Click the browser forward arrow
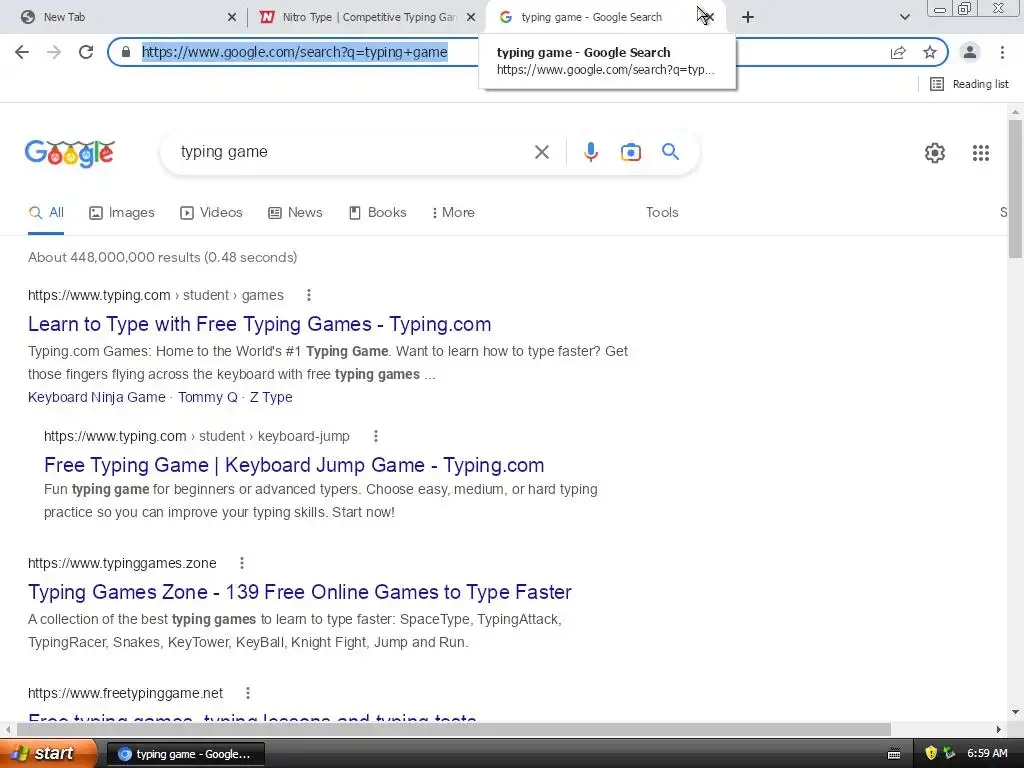Screen dimensions: 1024x768 pos(54,52)
